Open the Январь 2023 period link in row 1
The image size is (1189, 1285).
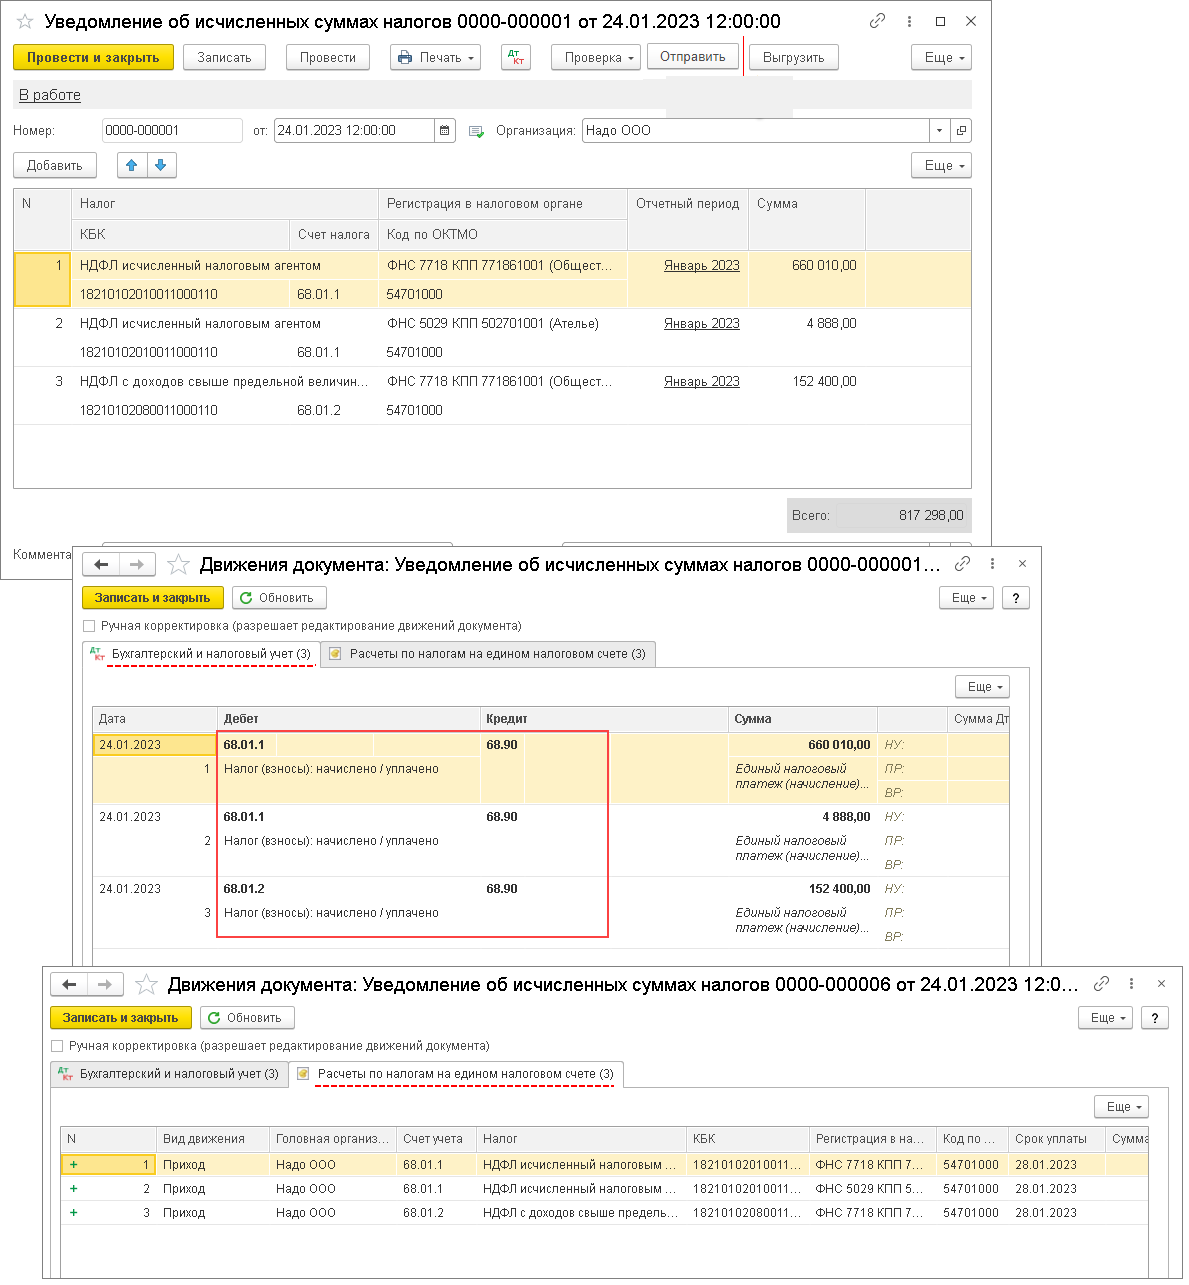click(702, 265)
